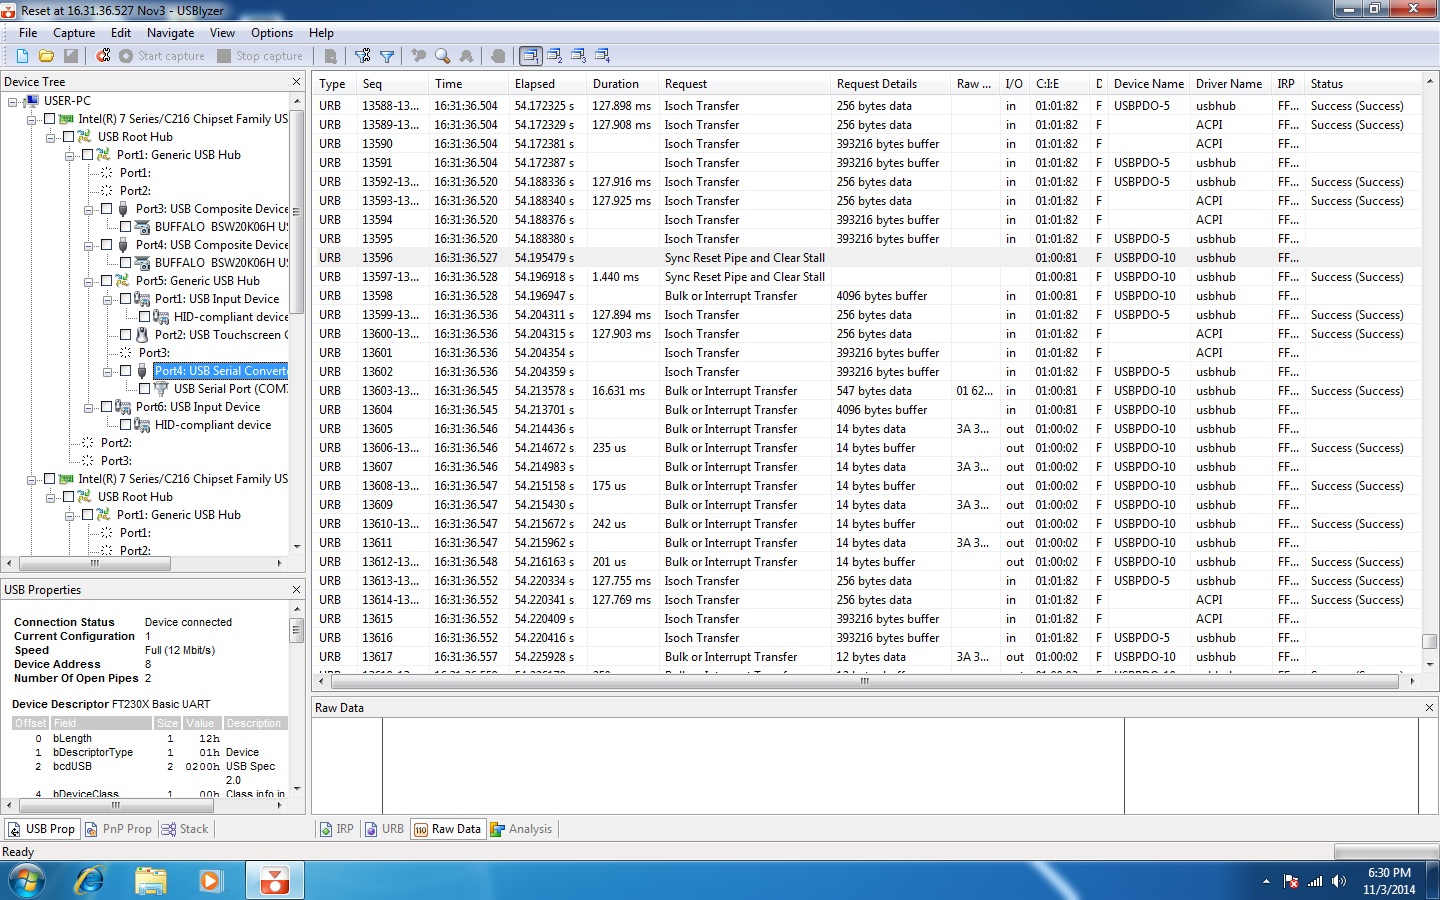The height and width of the screenshot is (900, 1440).
Task: Sort by the Elapsed column header
Action: click(548, 84)
